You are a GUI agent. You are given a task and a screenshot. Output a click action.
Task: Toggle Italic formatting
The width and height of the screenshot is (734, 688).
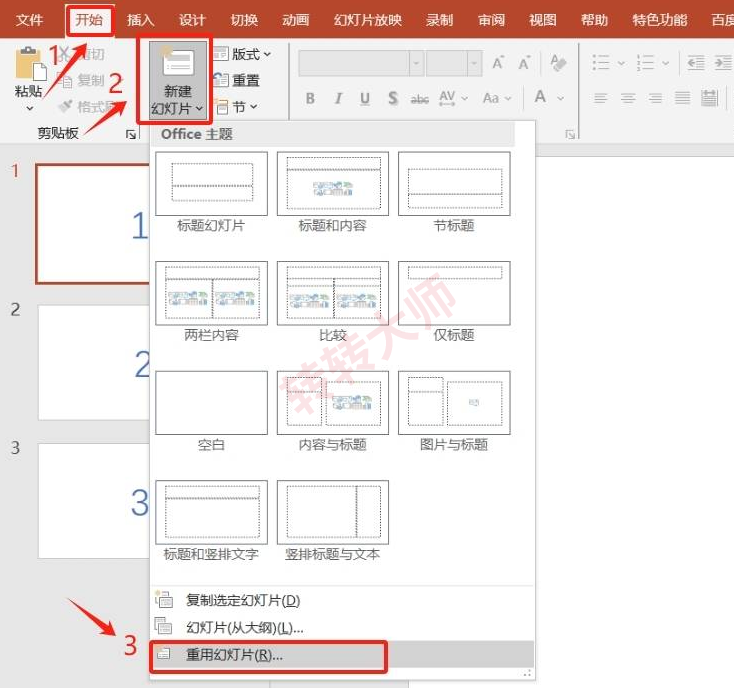coord(338,98)
